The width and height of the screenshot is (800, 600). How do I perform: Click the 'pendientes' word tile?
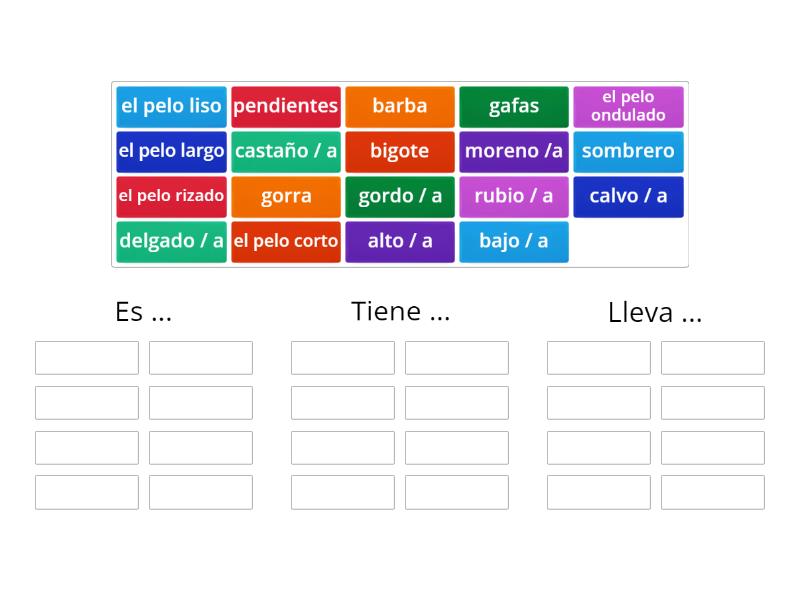286,106
